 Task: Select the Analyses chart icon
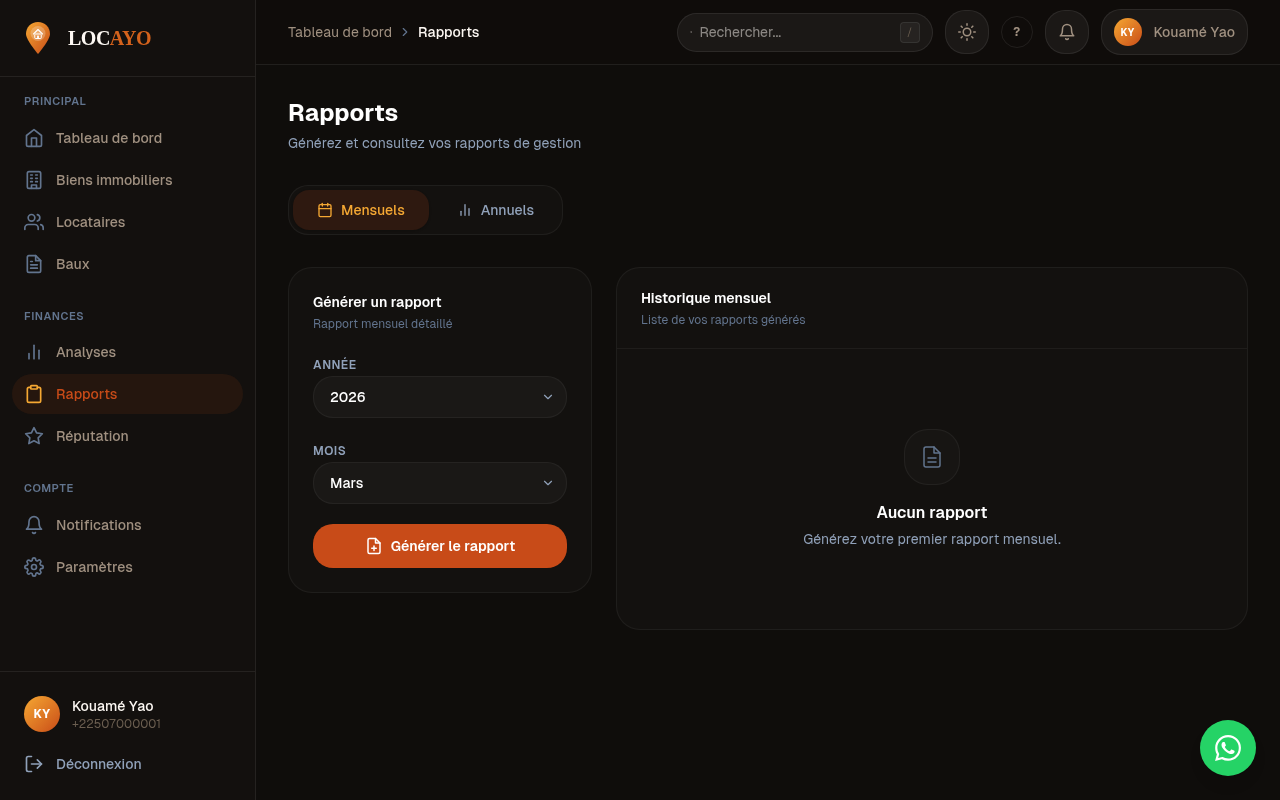(x=33, y=351)
